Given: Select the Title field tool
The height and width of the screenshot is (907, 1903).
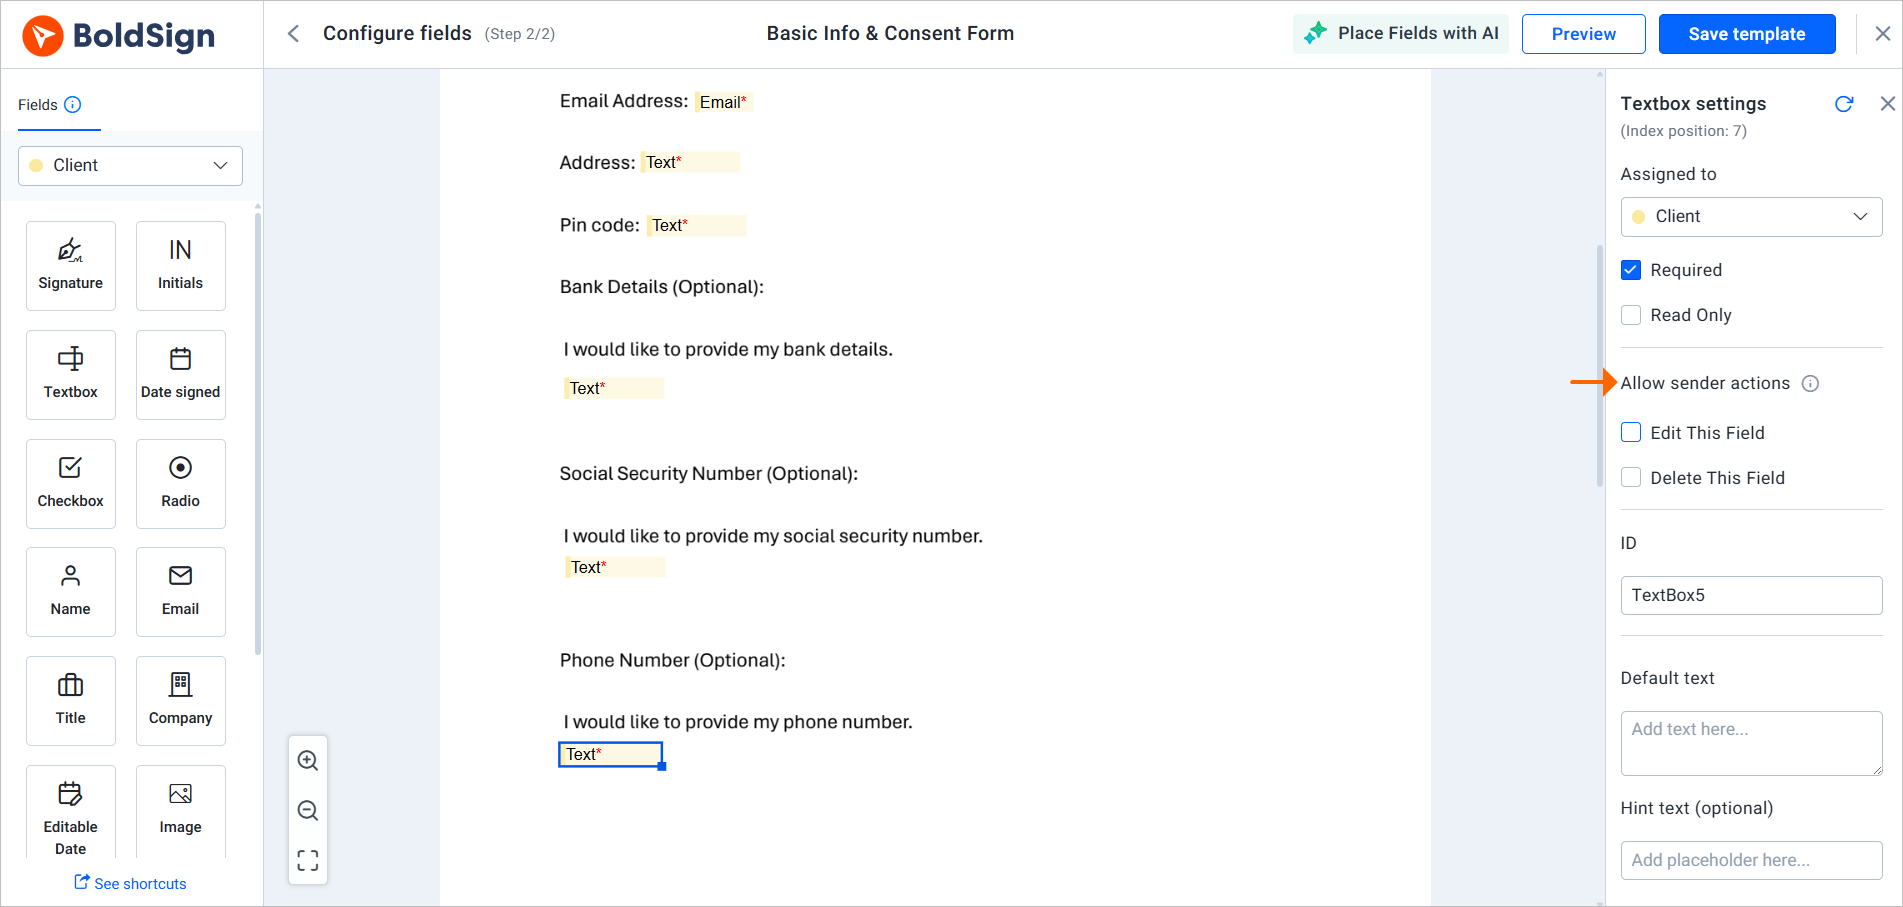Looking at the screenshot, I should click(x=71, y=701).
